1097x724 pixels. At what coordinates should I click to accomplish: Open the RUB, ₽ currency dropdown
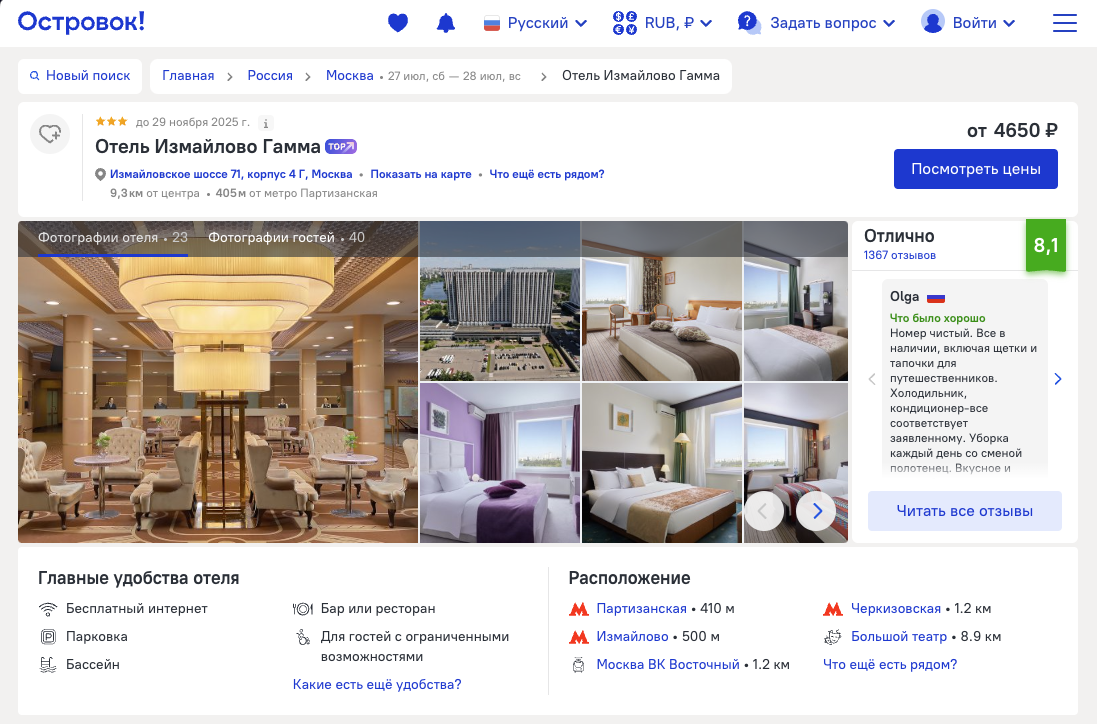pos(663,23)
